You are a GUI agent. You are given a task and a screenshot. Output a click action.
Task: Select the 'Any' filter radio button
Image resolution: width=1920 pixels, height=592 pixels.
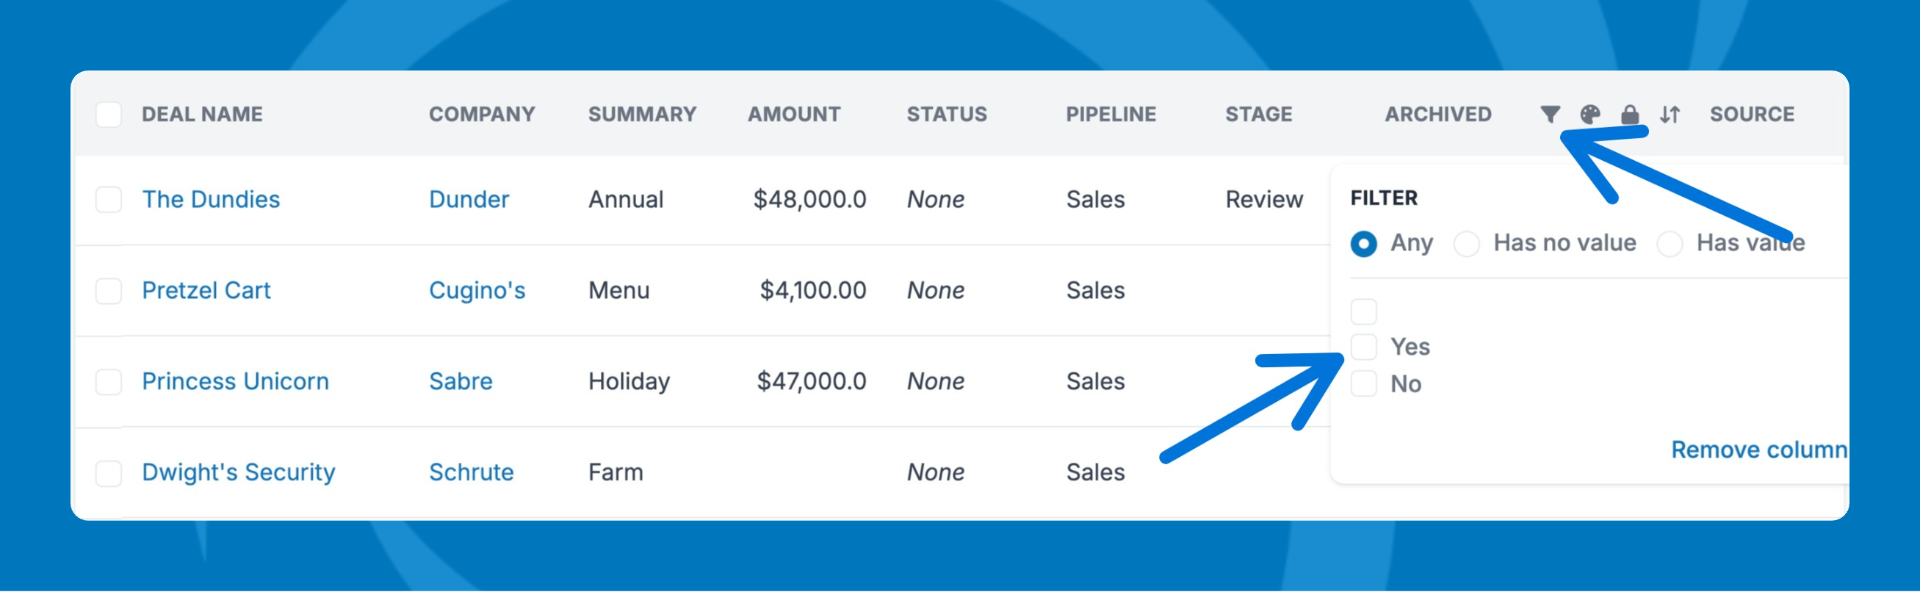[x=1364, y=244]
